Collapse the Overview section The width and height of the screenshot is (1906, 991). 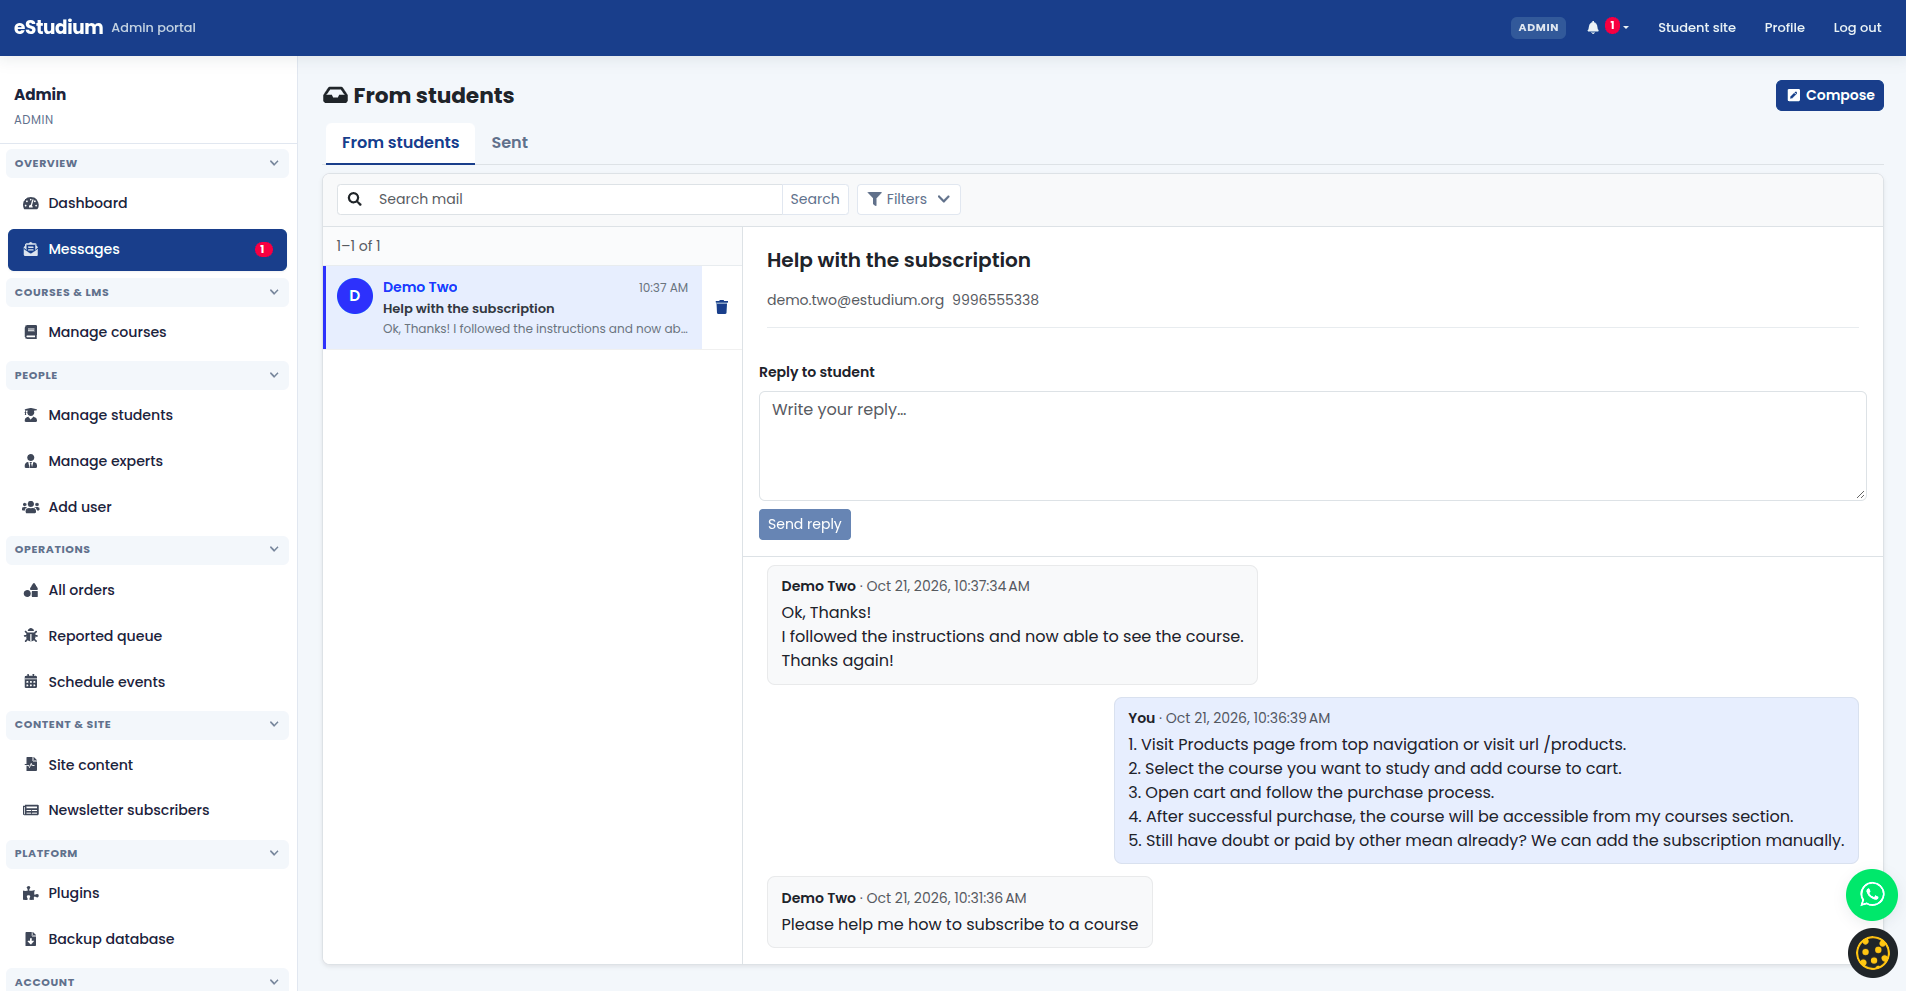tap(147, 163)
